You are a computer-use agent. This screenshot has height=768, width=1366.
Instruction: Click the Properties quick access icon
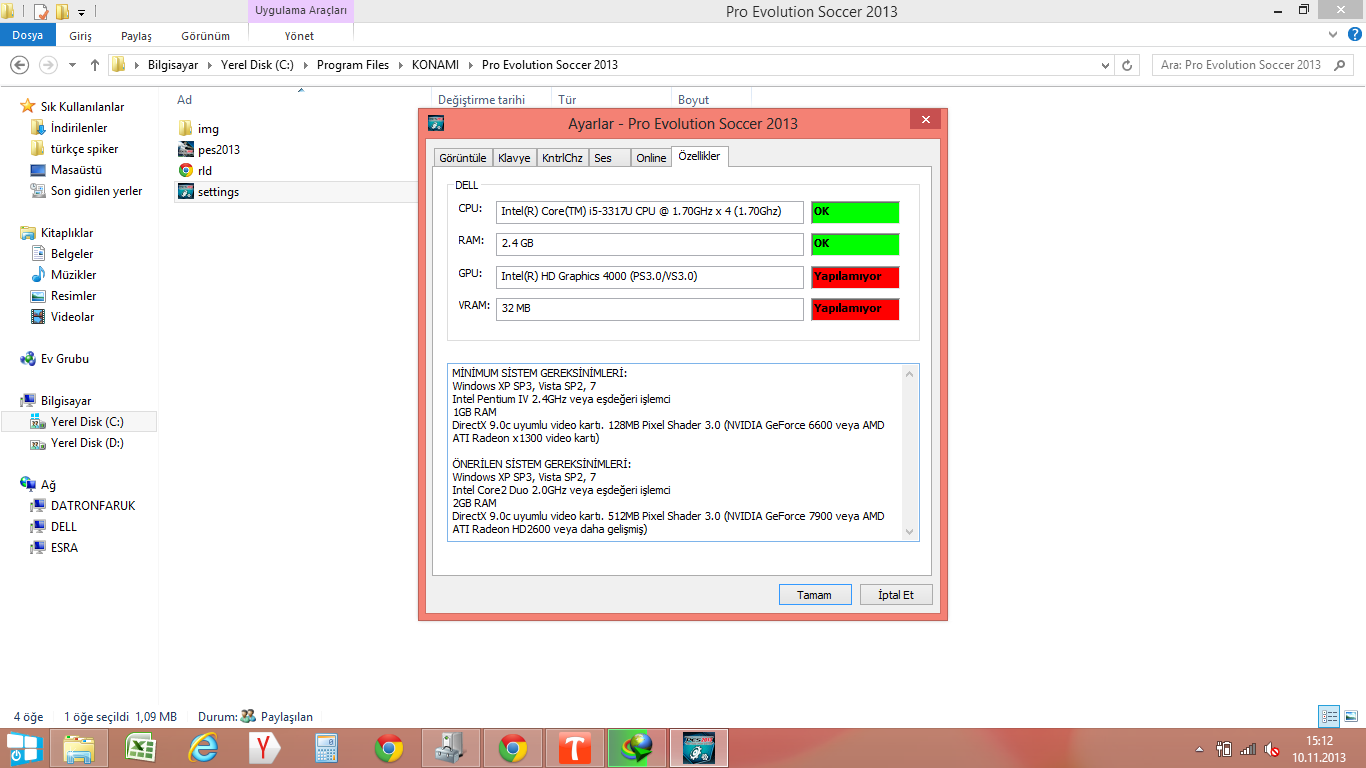coord(41,12)
